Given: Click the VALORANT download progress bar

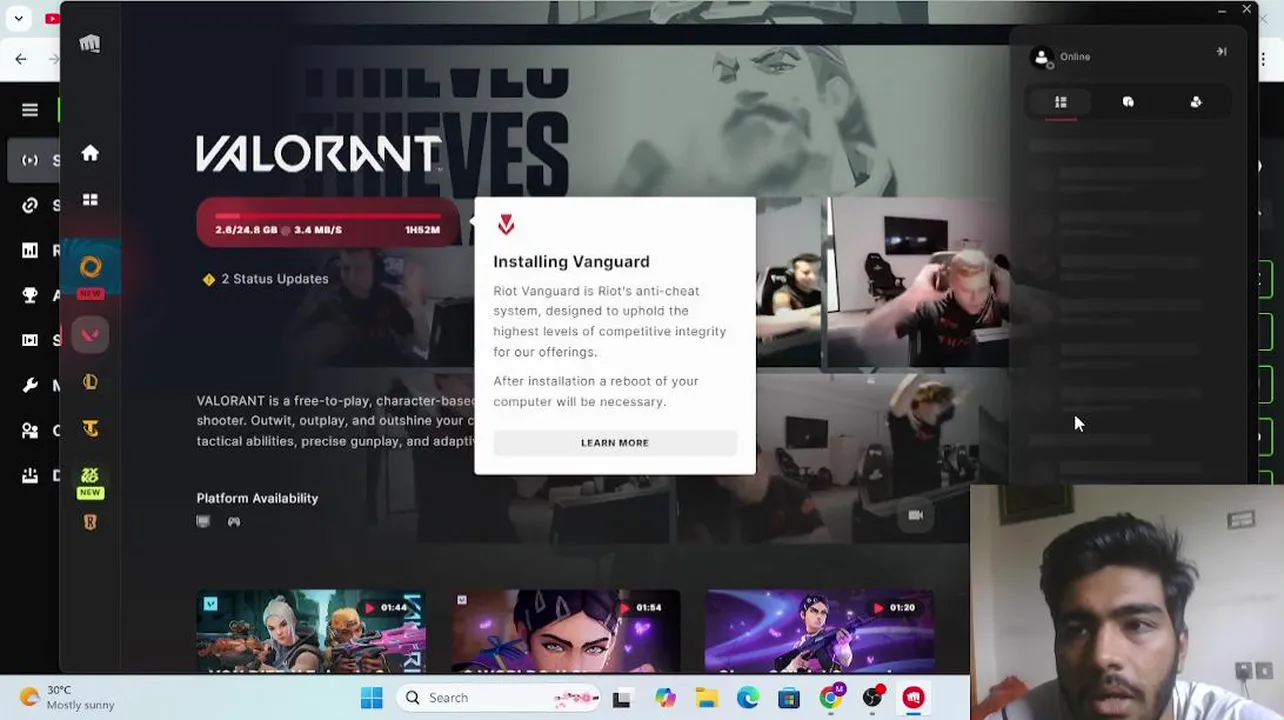Looking at the screenshot, I should tap(327, 222).
